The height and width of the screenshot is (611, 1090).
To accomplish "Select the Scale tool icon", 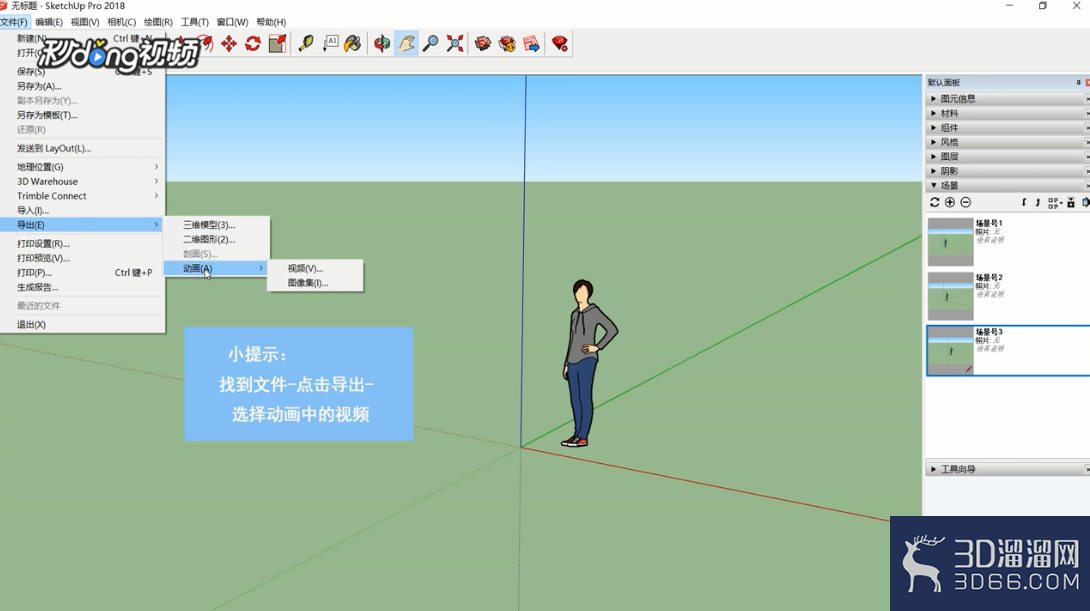I will pyautogui.click(x=277, y=44).
